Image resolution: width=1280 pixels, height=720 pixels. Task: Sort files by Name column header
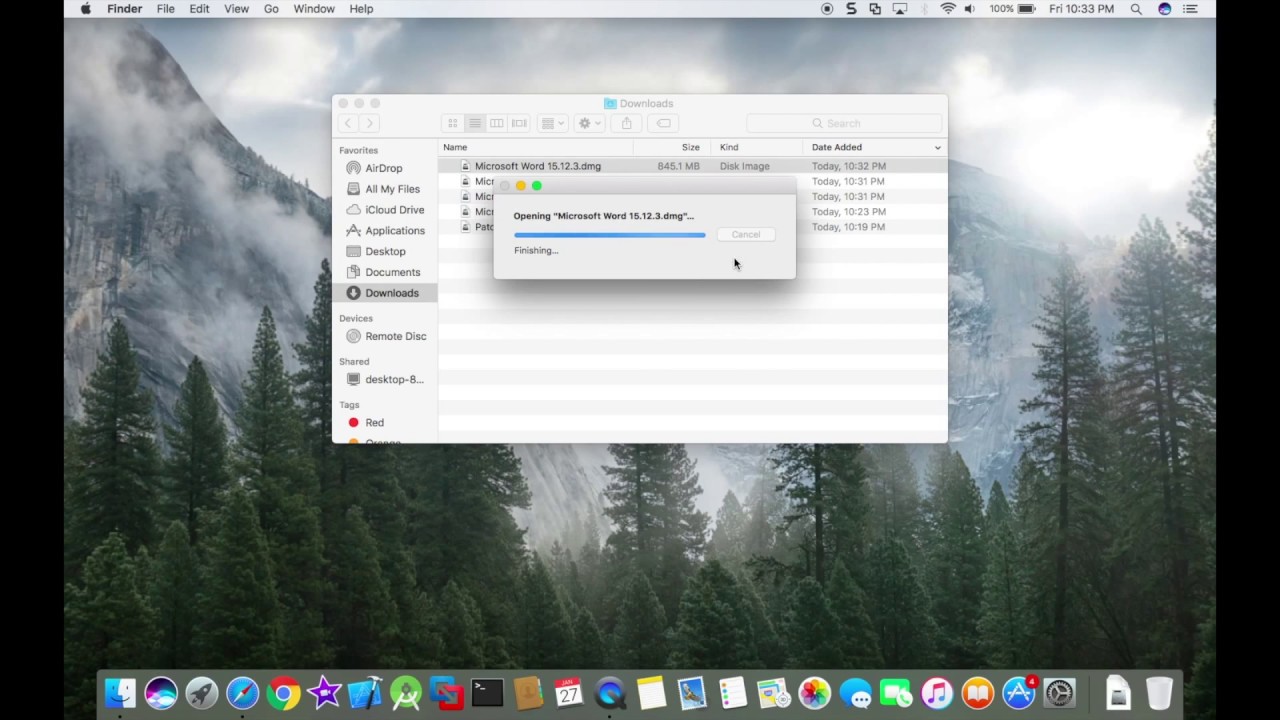point(535,147)
